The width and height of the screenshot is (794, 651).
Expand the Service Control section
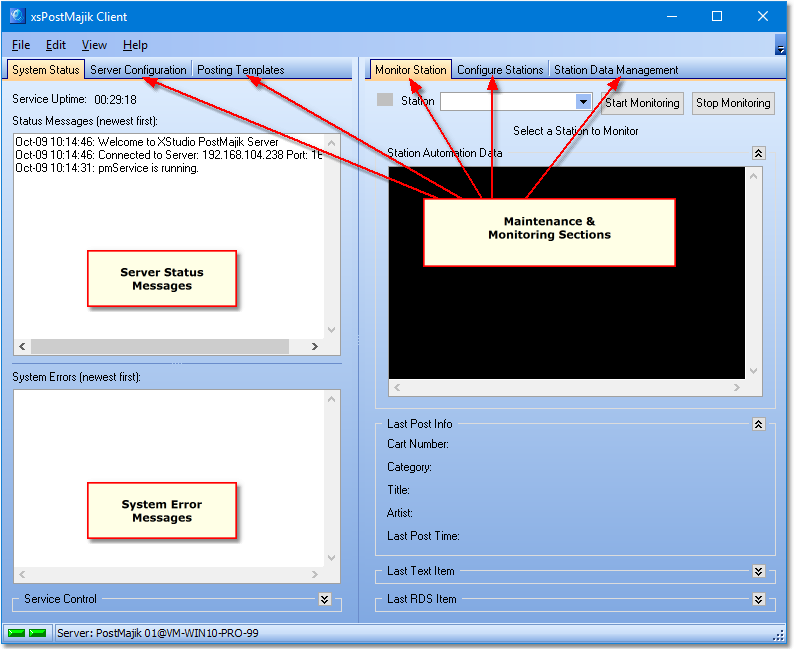pos(325,599)
